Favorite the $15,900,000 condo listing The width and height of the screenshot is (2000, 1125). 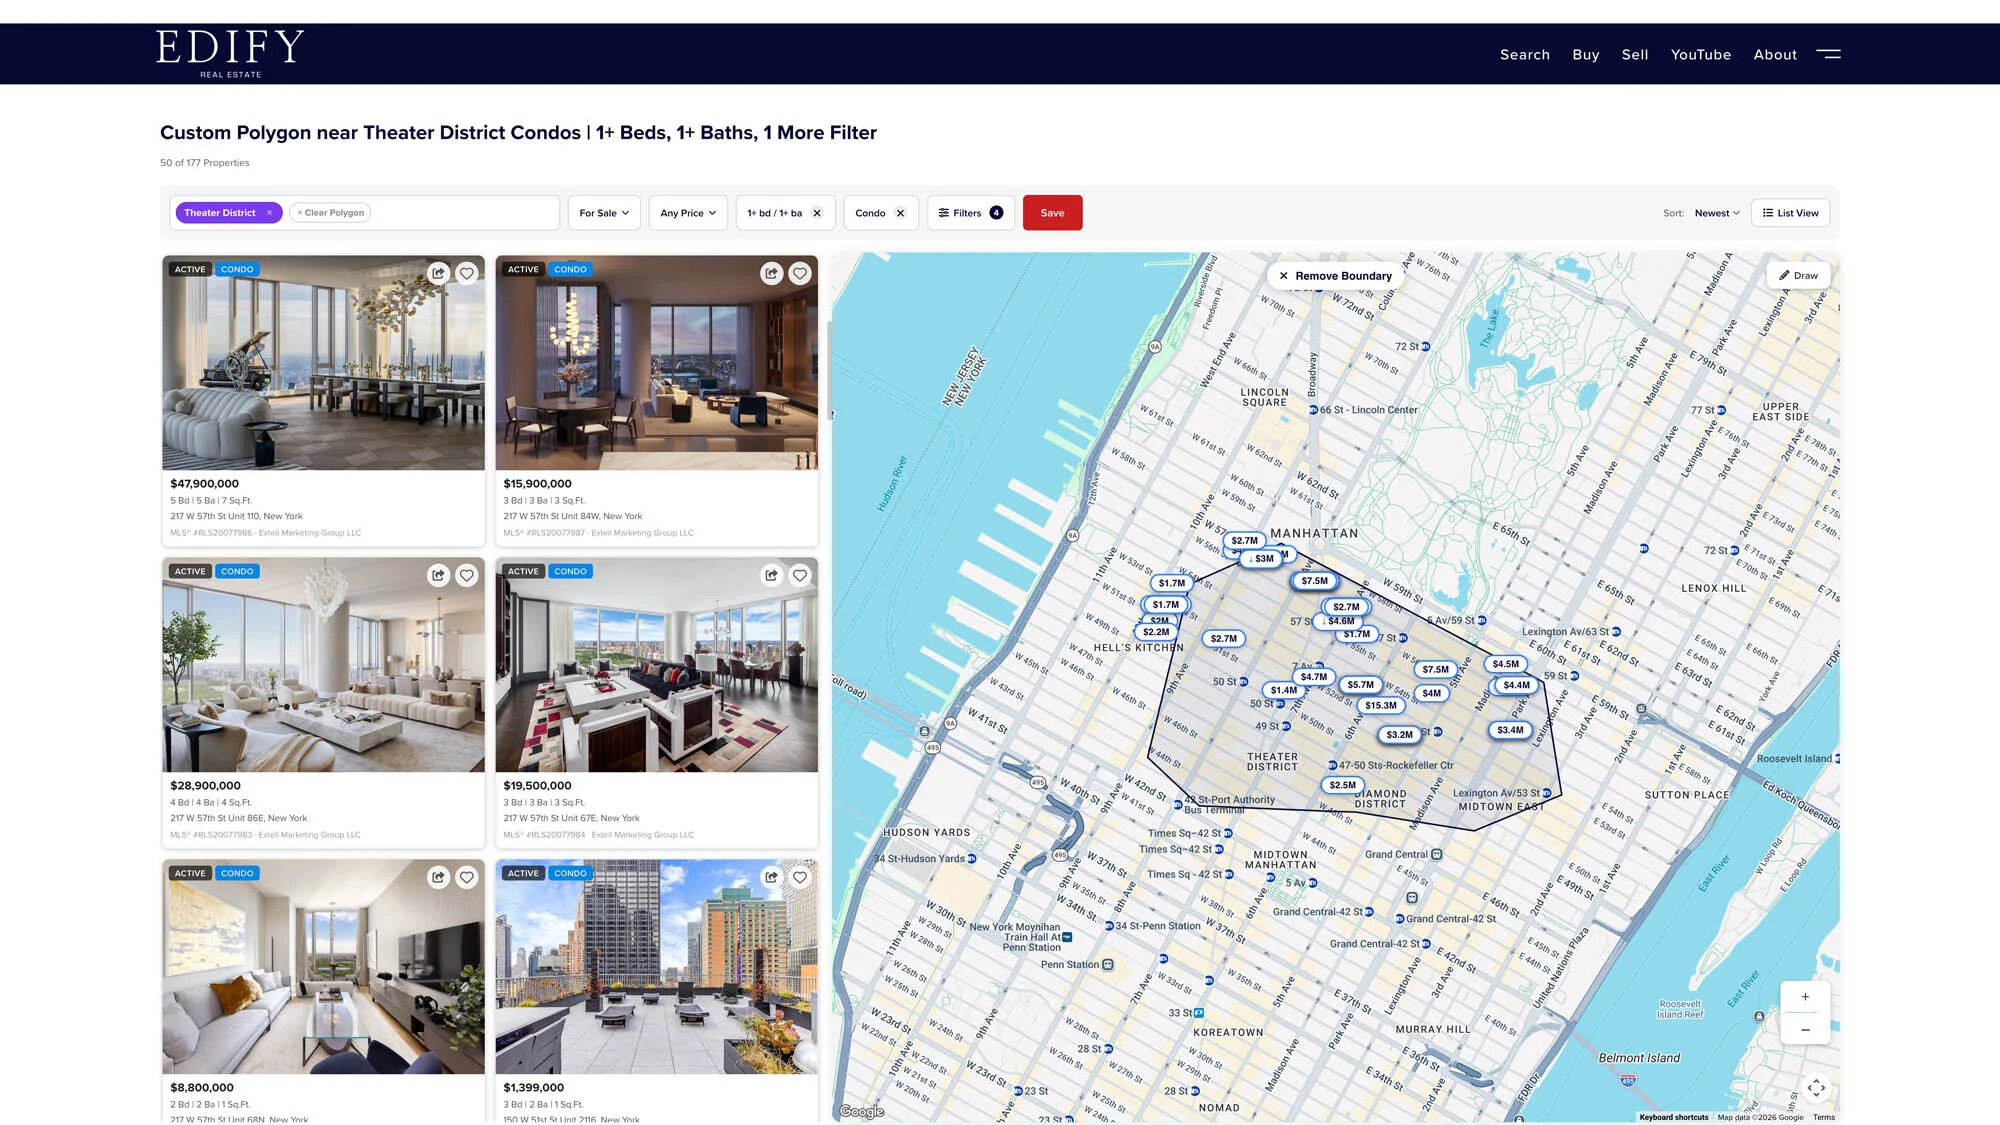799,273
